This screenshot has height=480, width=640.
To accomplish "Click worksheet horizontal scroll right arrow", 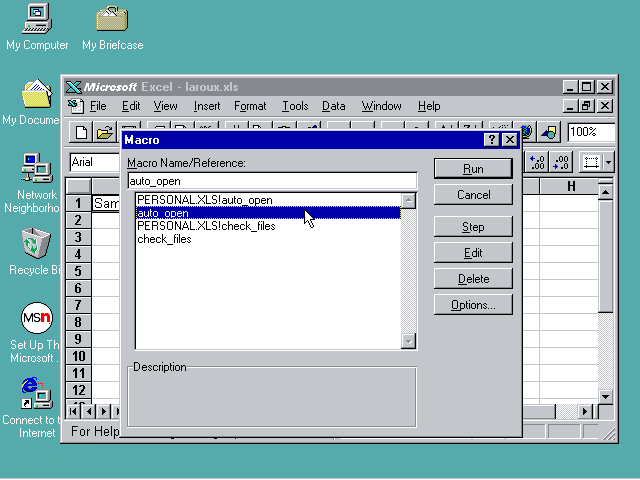I will [585, 411].
